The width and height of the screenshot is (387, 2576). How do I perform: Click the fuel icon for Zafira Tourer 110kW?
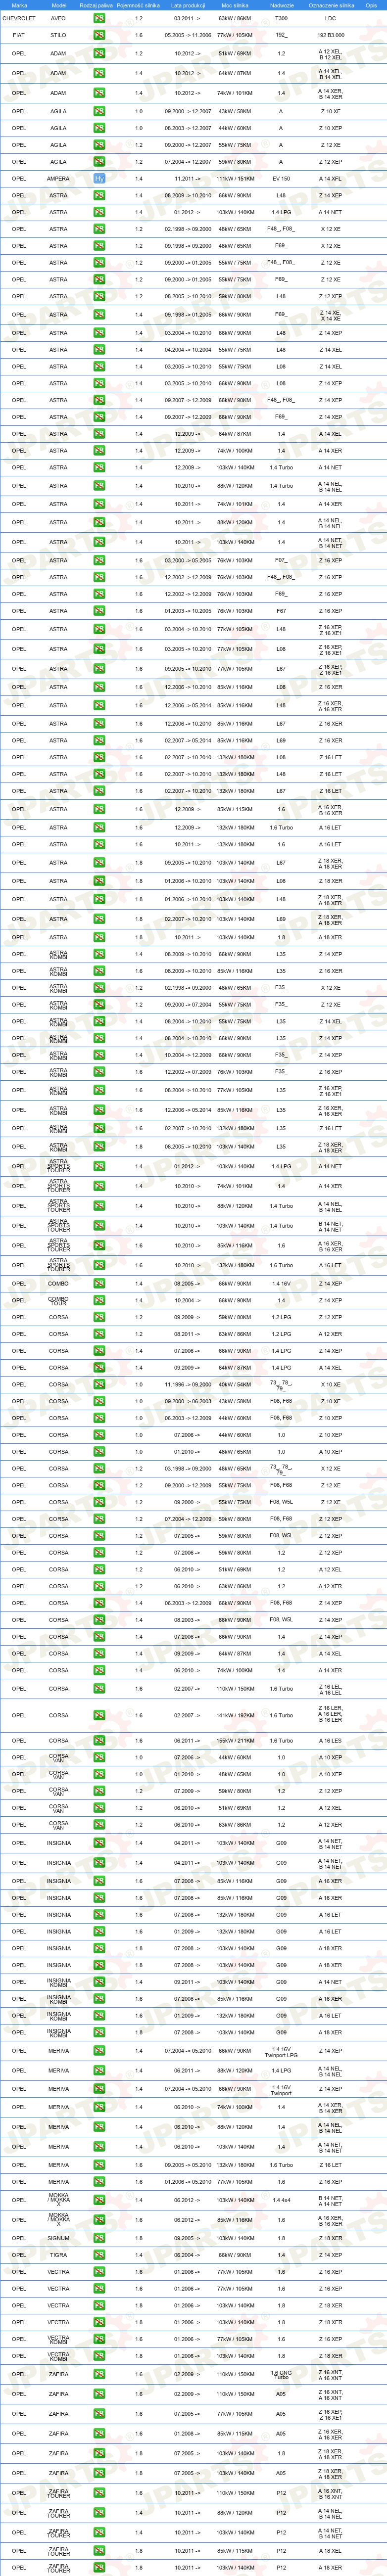point(99,2493)
